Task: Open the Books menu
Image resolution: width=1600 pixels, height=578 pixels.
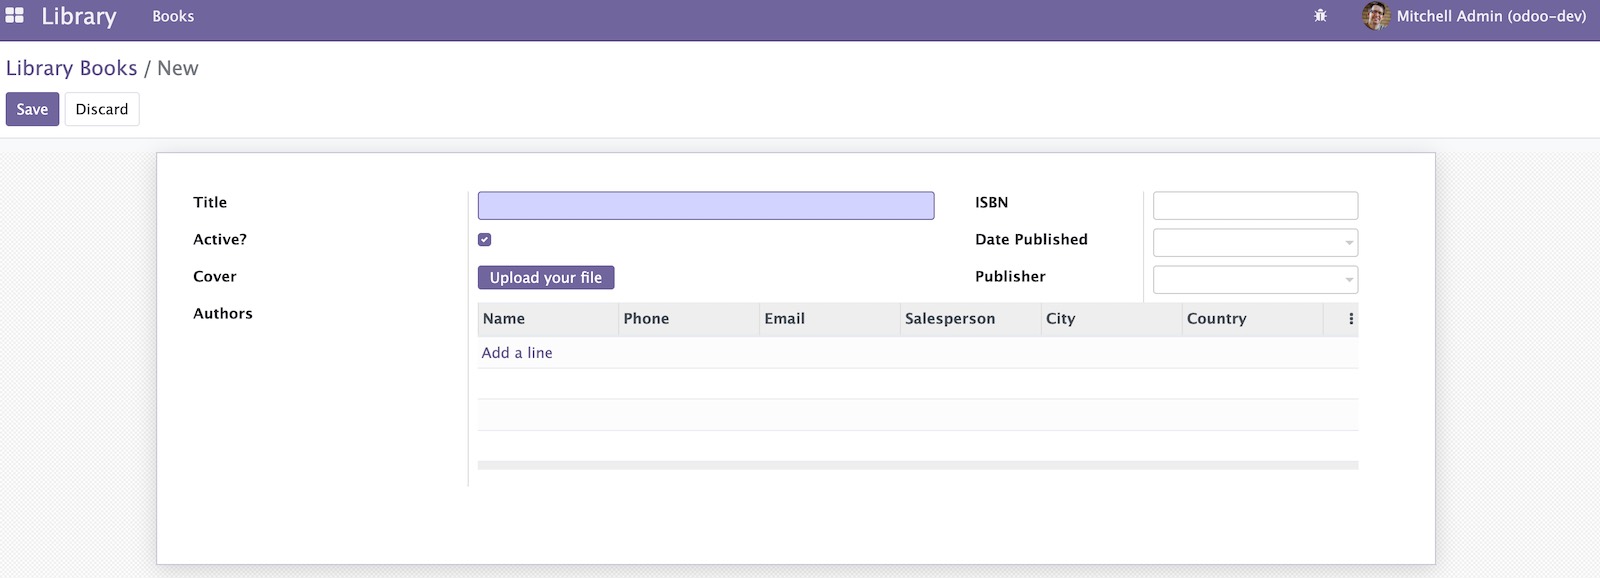Action: (x=173, y=16)
